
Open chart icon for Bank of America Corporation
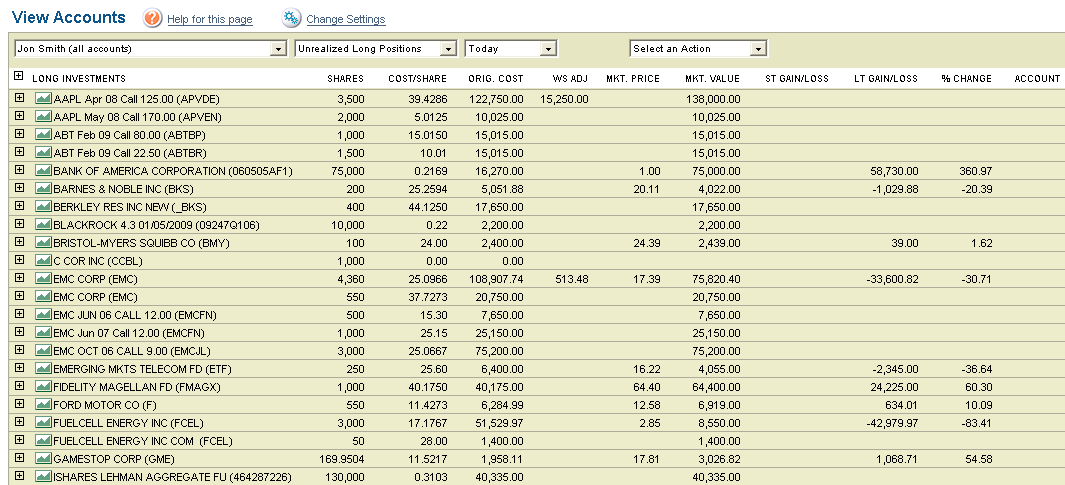(x=43, y=171)
